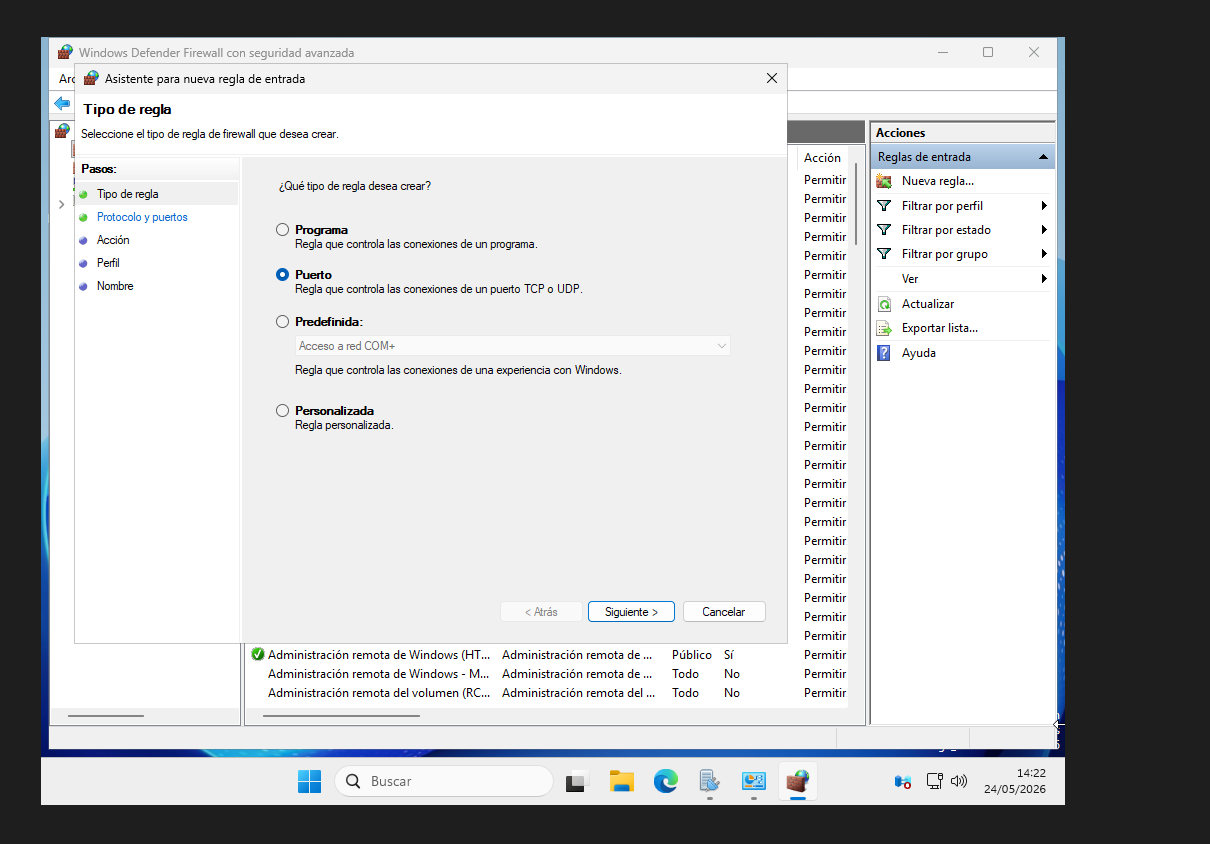Expand the Ver submenu arrow in Acciones
This screenshot has width=1210, height=844.
(1044, 279)
